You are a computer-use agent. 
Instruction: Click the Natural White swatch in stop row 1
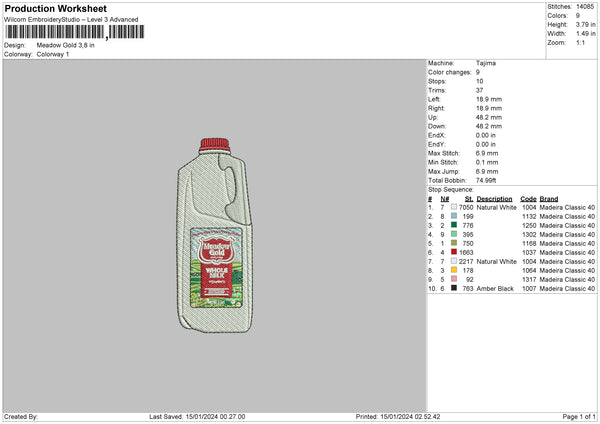pos(454,207)
